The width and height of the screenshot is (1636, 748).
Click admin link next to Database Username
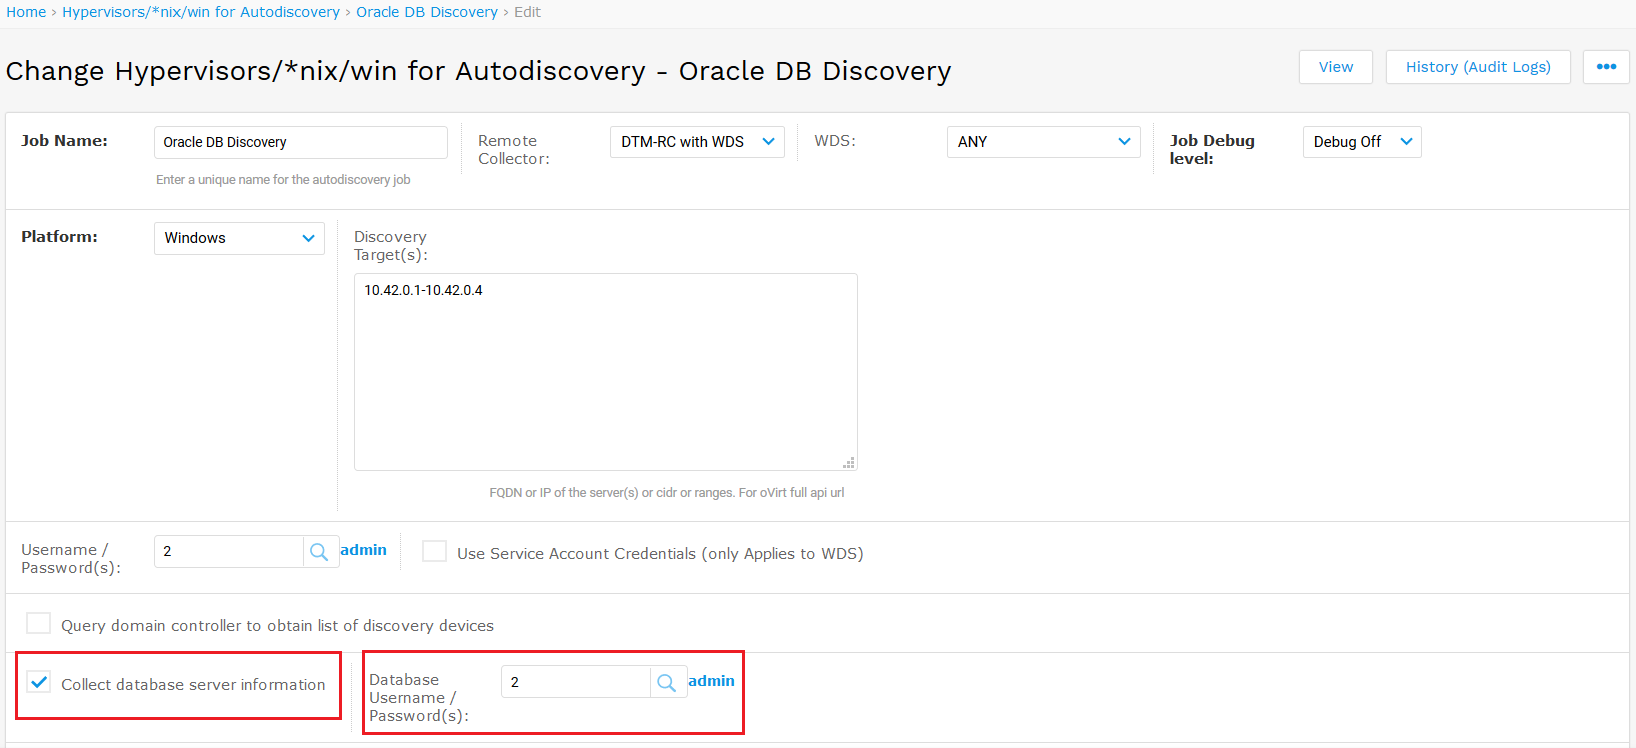[711, 681]
